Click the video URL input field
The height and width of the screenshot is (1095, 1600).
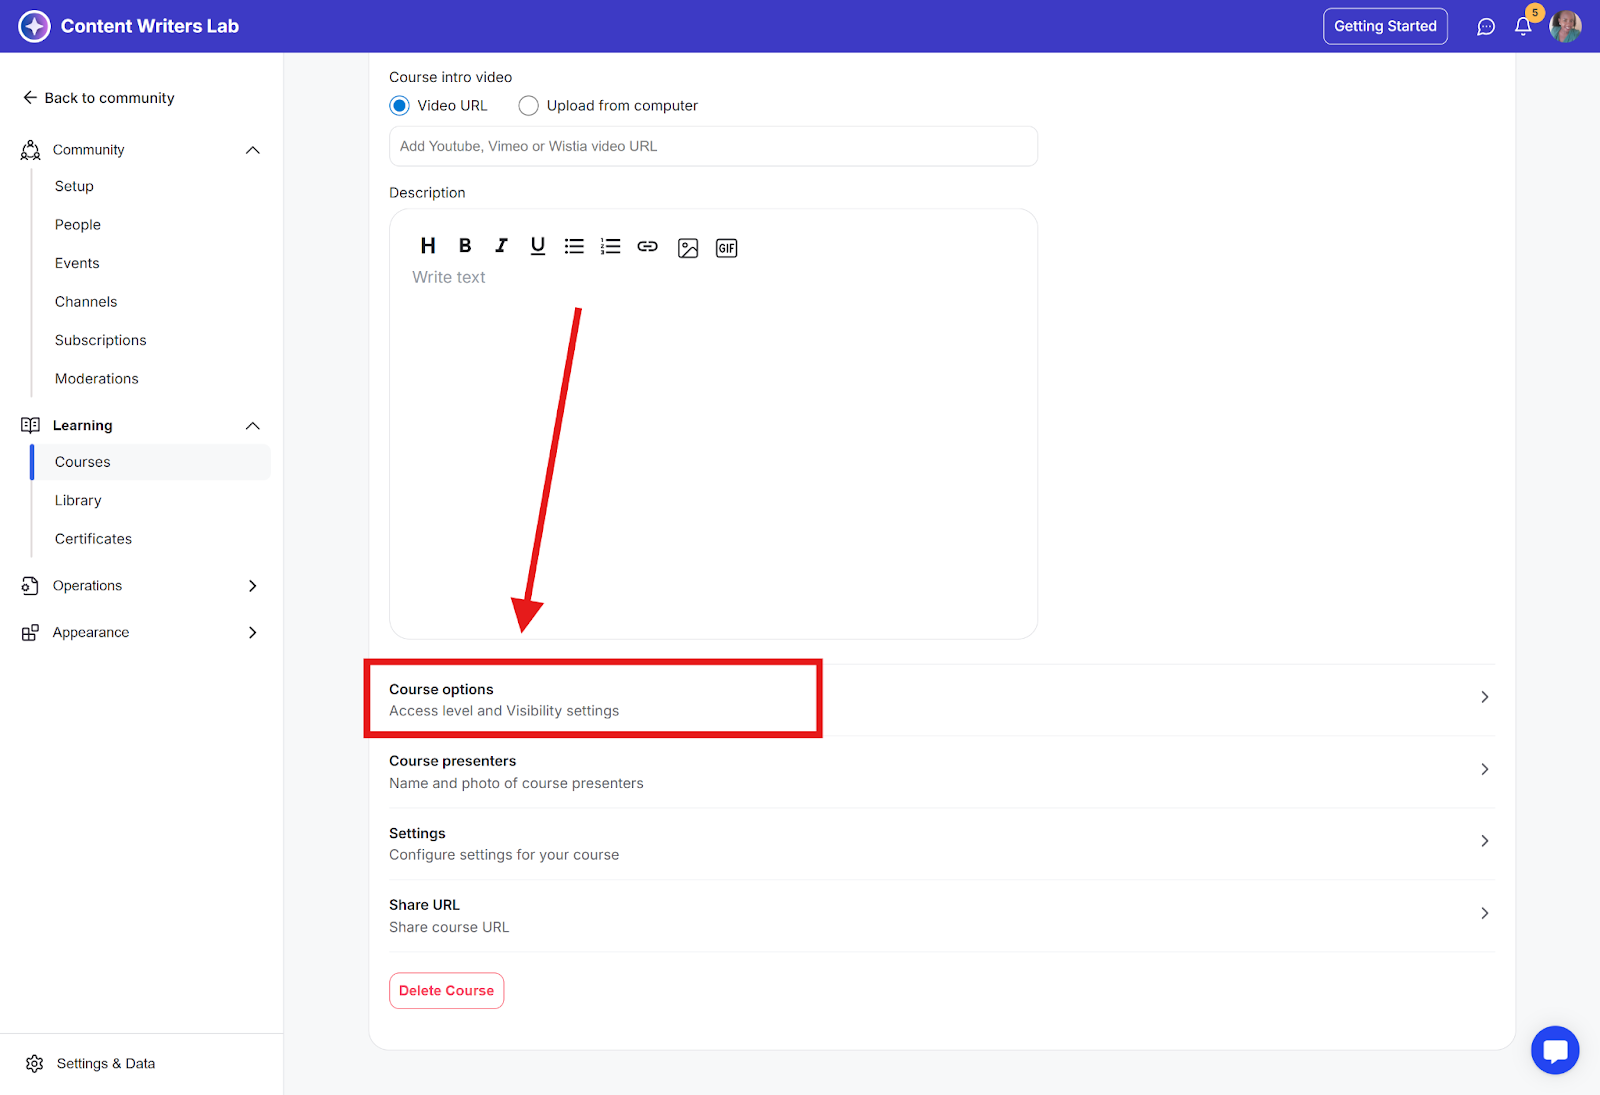click(x=713, y=146)
